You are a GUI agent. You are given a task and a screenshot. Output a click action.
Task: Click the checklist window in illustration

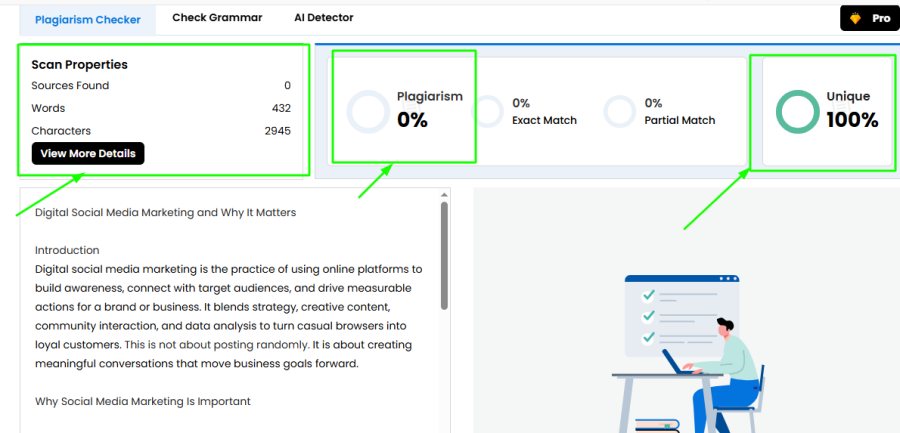point(682,316)
